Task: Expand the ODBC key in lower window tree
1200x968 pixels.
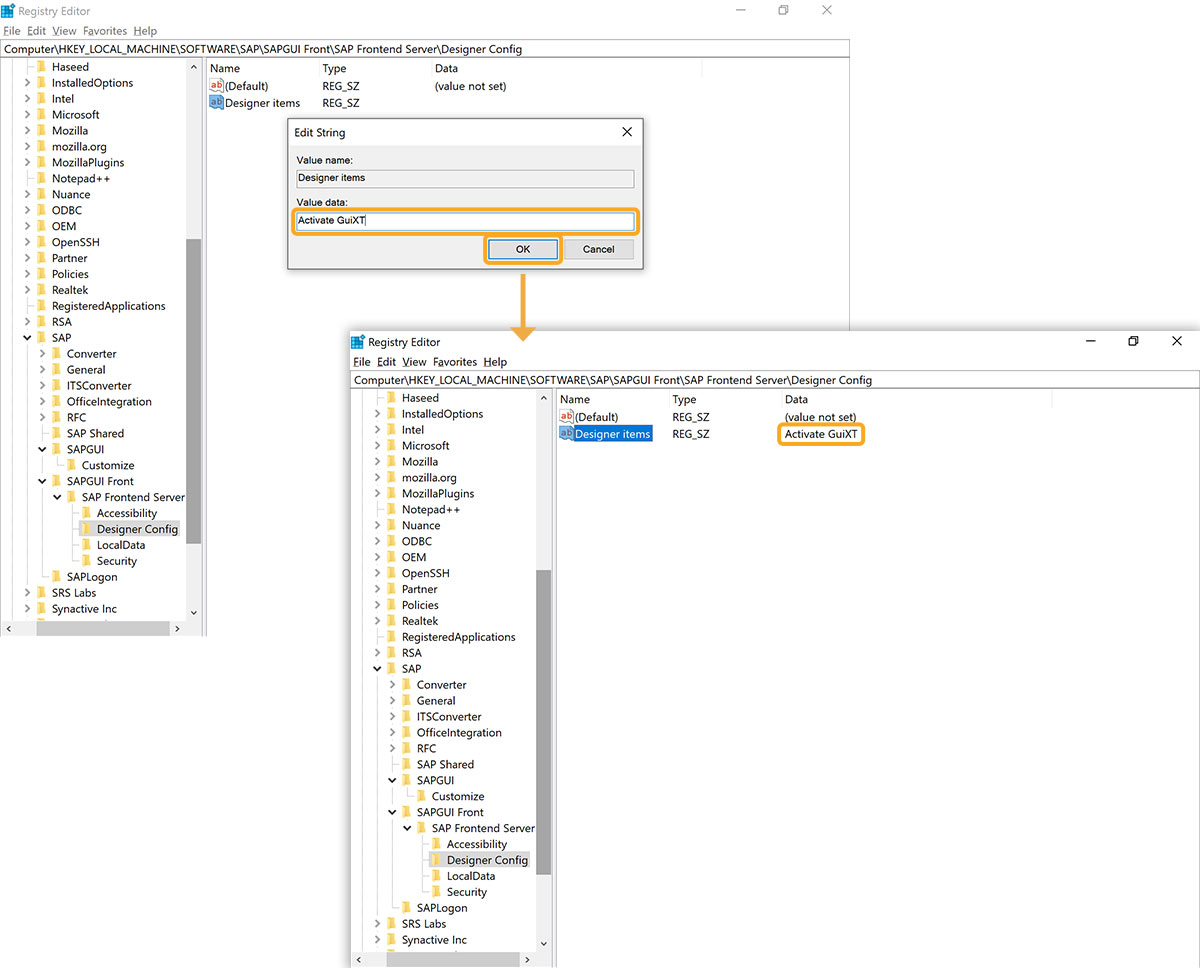Action: (377, 541)
